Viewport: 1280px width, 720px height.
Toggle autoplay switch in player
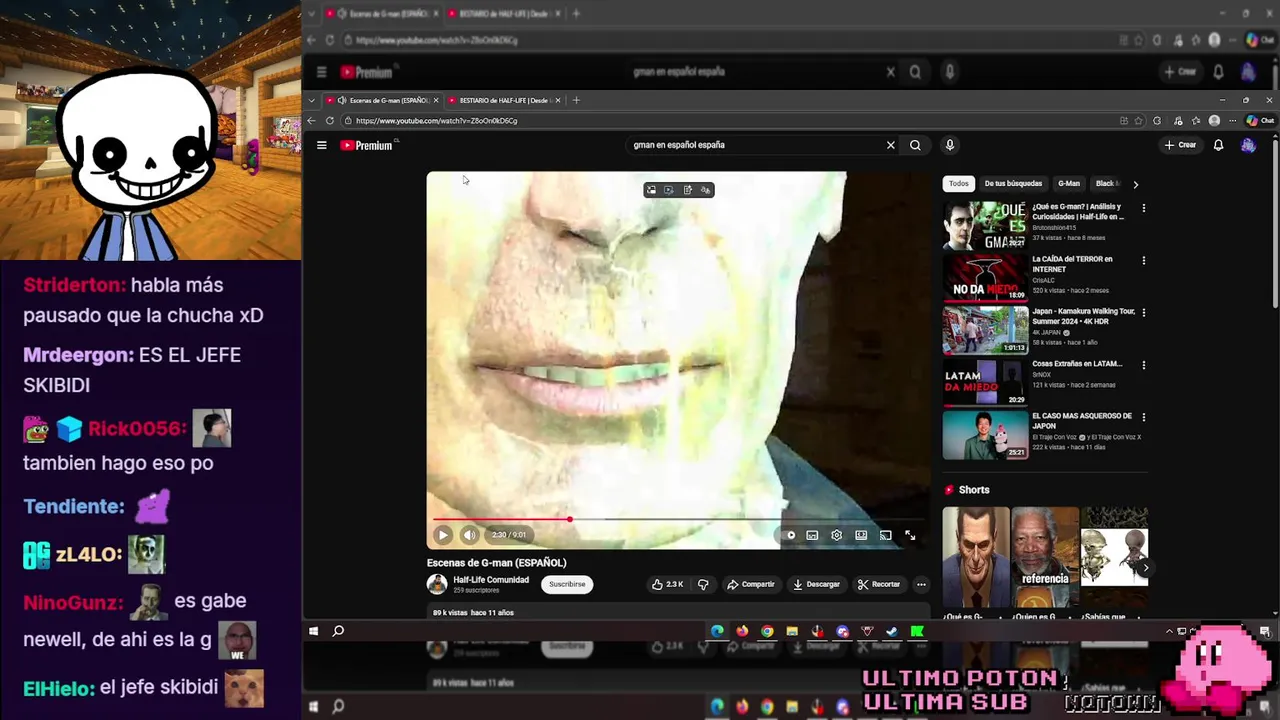click(790, 535)
